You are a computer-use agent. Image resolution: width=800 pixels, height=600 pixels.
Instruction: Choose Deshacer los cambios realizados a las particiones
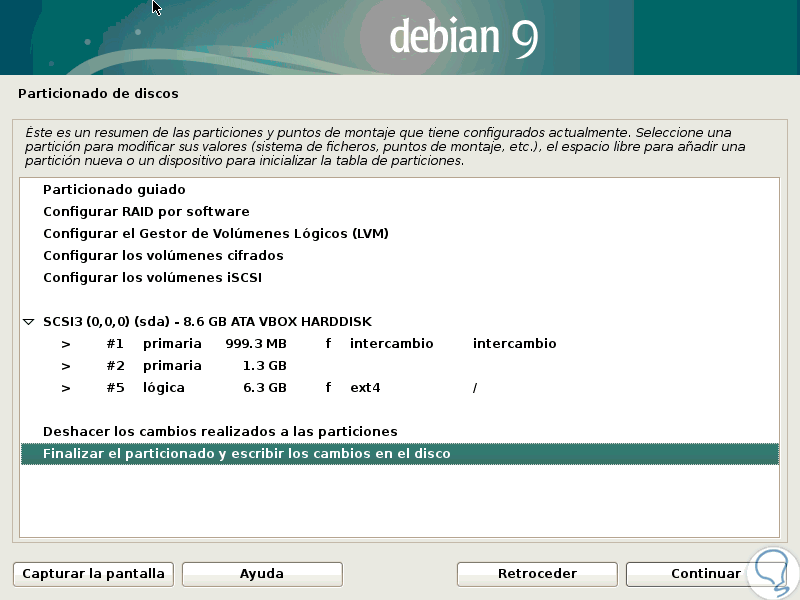point(399,431)
